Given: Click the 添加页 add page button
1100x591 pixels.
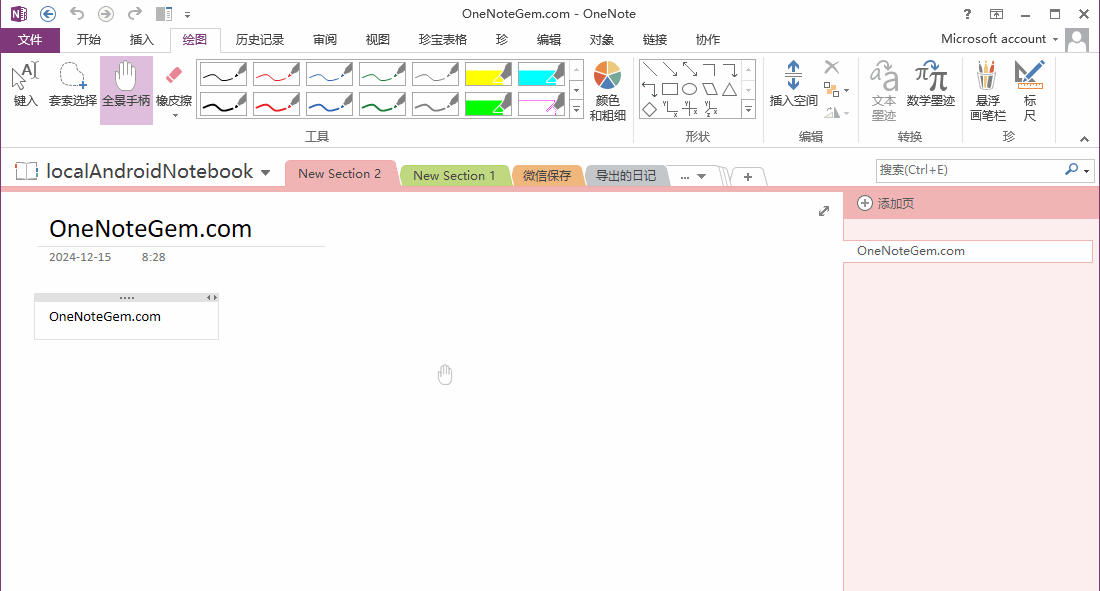Looking at the screenshot, I should tap(885, 204).
